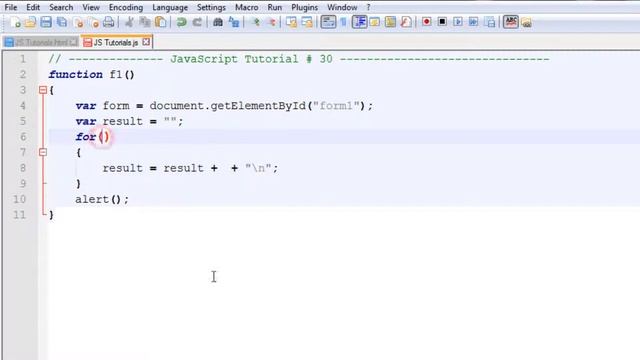
Task: Open the Run menu
Action: tap(274, 7)
